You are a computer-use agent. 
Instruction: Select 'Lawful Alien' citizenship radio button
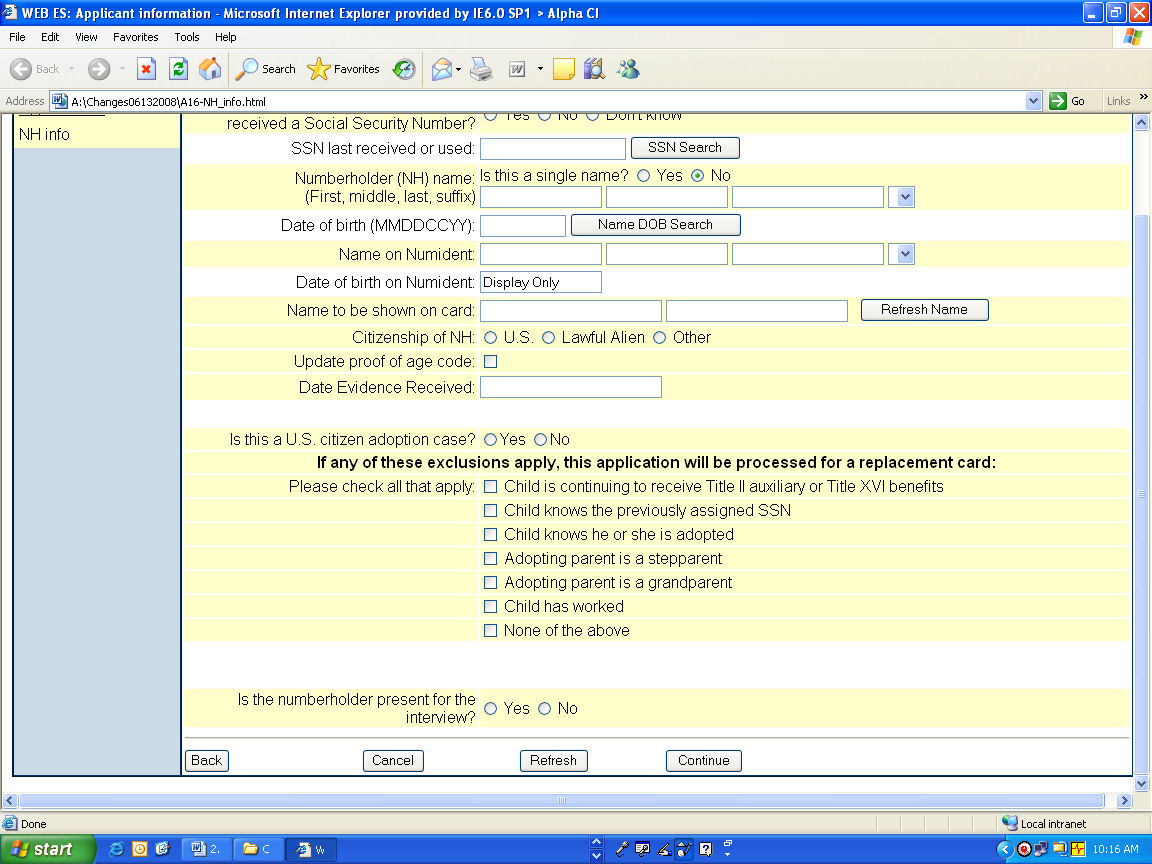coord(548,338)
